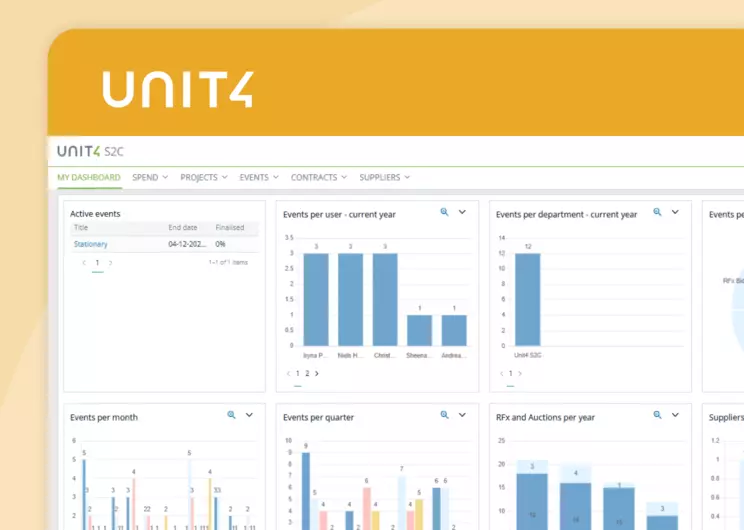The height and width of the screenshot is (530, 744).
Task: Expand options for RFx and Auctions chart
Action: point(675,415)
